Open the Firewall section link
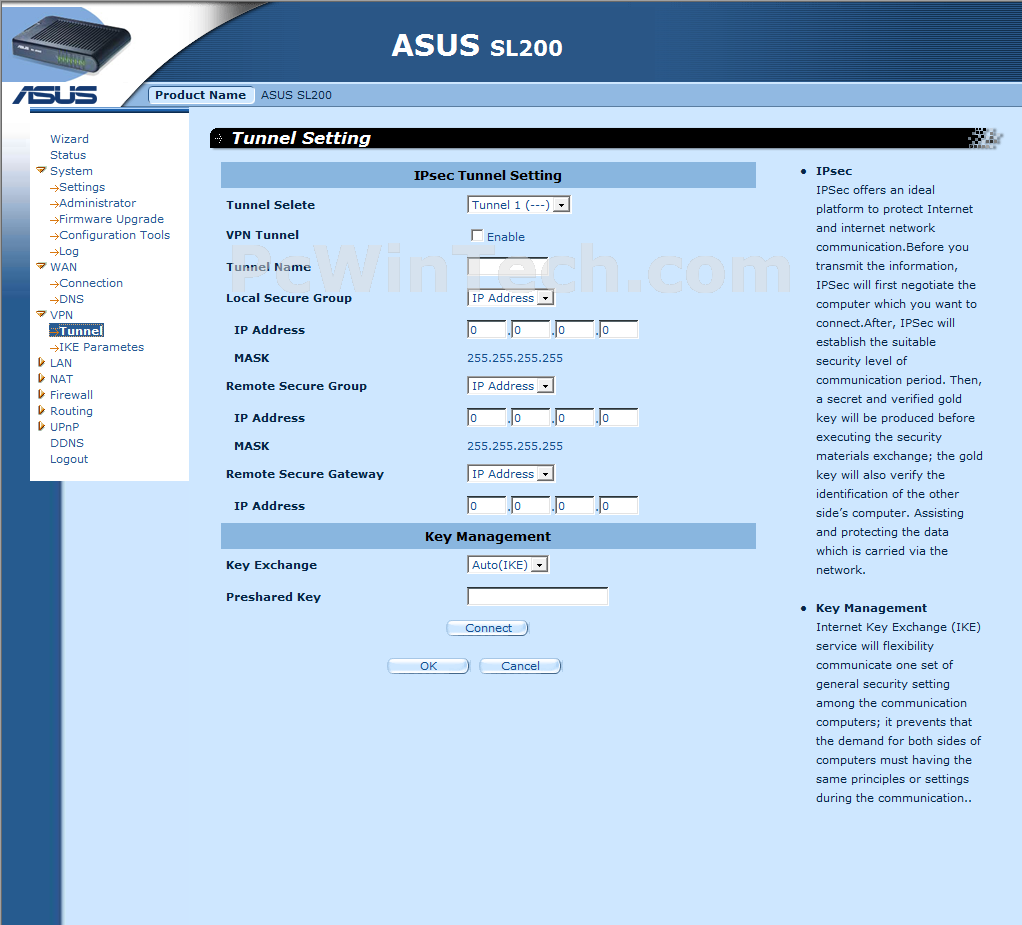The height and width of the screenshot is (925, 1022). pos(71,395)
